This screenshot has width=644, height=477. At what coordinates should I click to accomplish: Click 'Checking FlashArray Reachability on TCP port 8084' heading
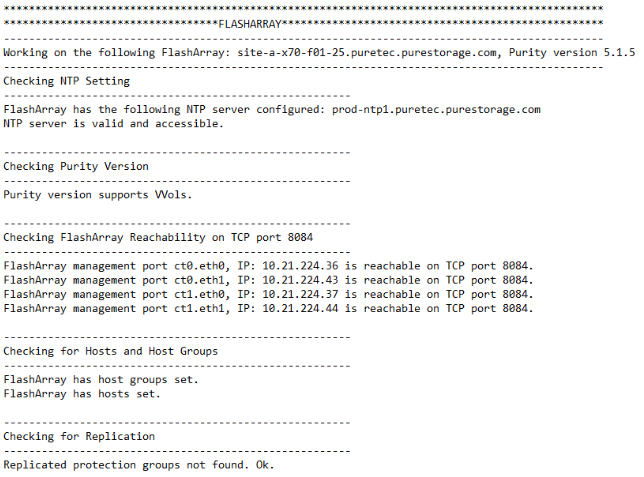click(x=158, y=237)
